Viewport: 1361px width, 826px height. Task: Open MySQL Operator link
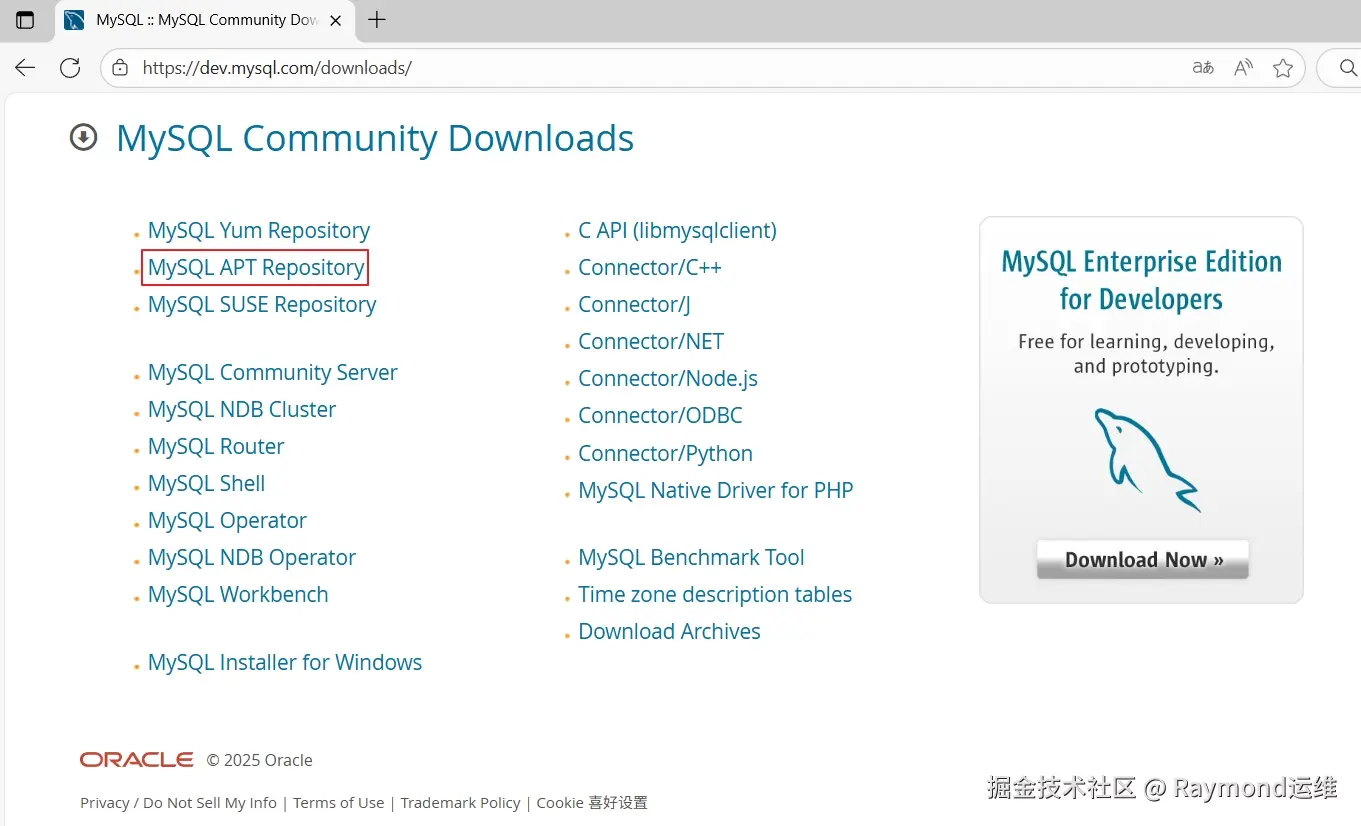[227, 520]
